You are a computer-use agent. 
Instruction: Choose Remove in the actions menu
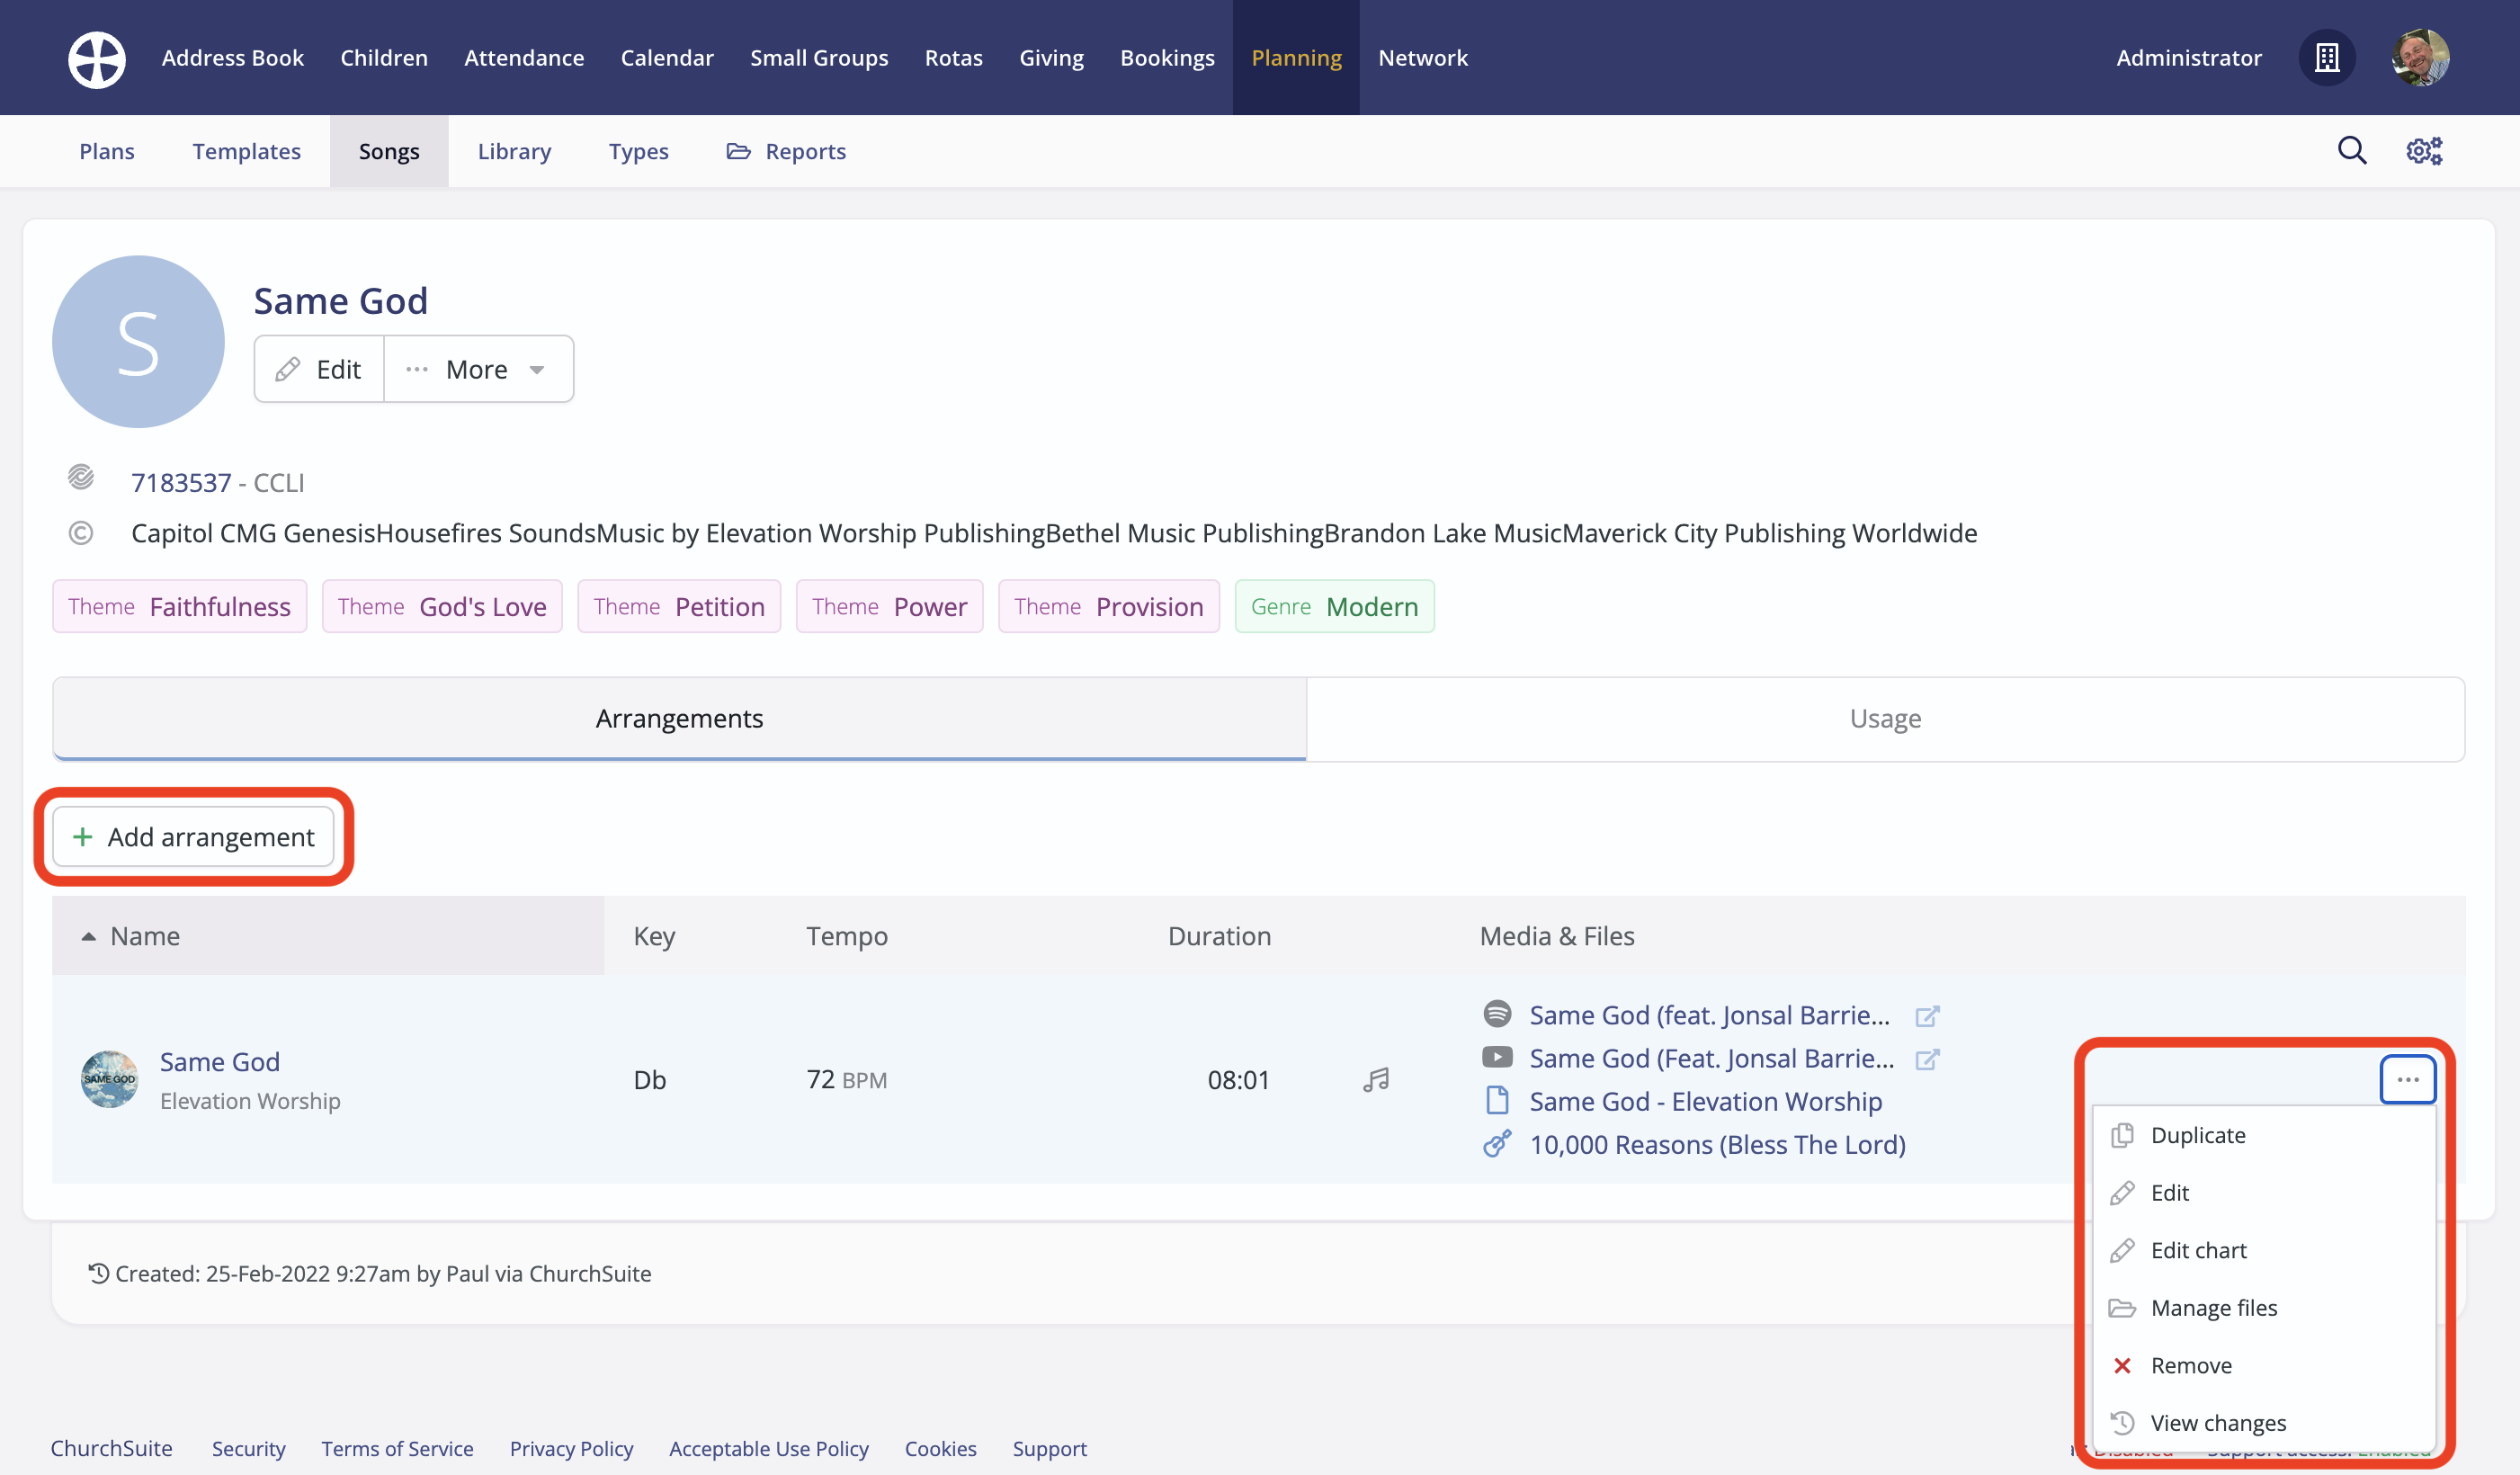coord(2190,1365)
